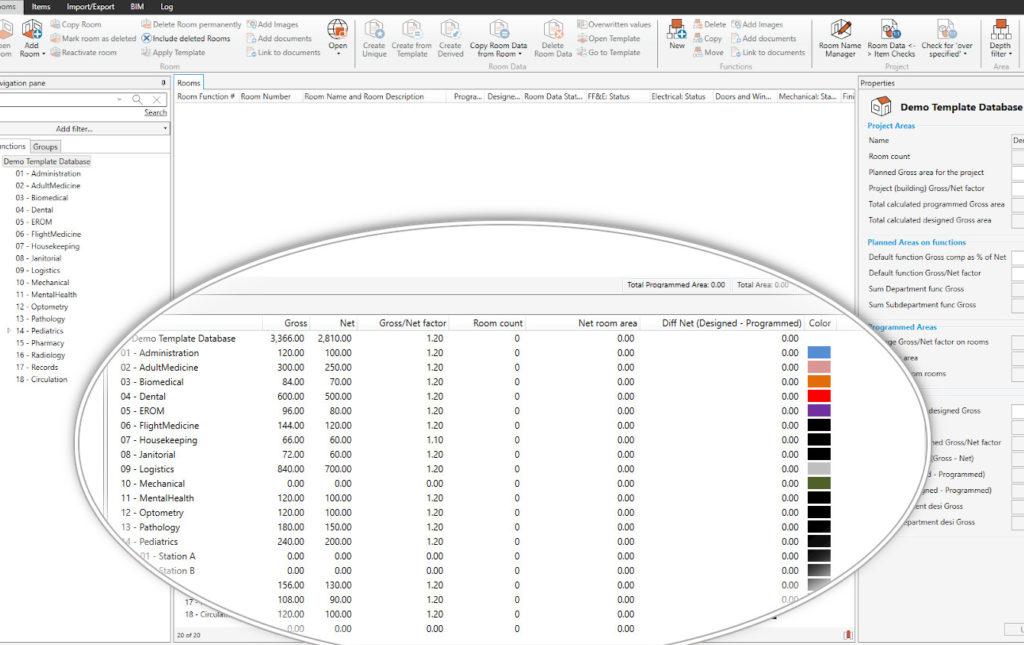
Task: Click the orange globe Open icon
Action: coord(337,30)
